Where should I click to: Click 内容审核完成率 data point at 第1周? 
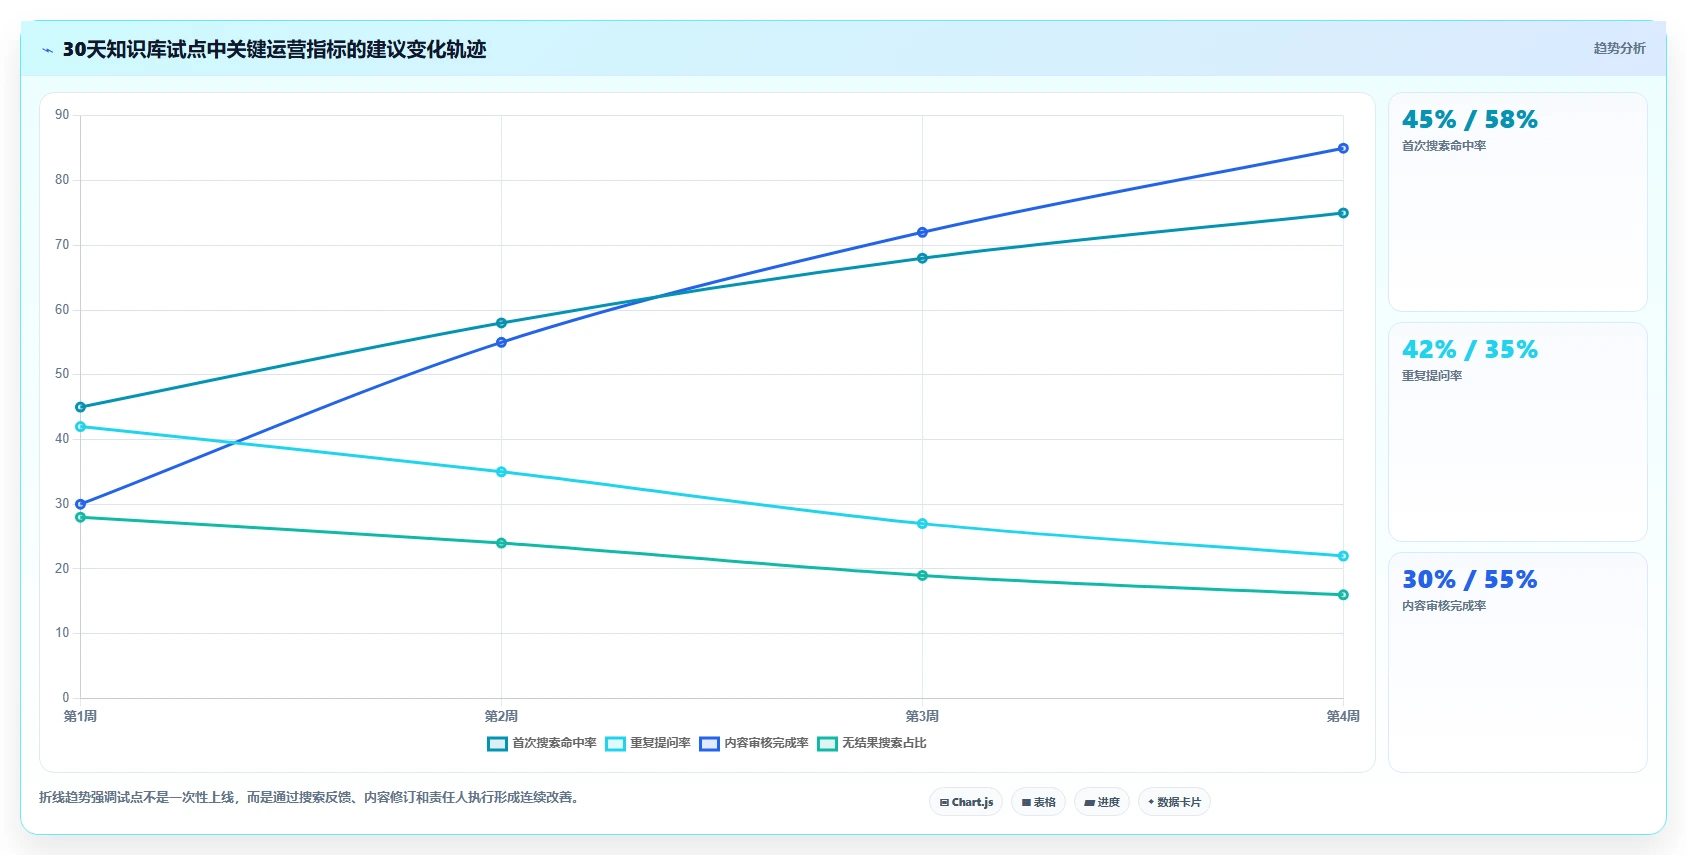coord(80,504)
